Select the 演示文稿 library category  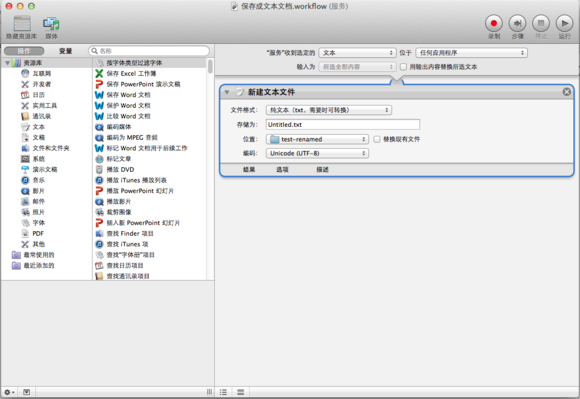pyautogui.click(x=39, y=169)
